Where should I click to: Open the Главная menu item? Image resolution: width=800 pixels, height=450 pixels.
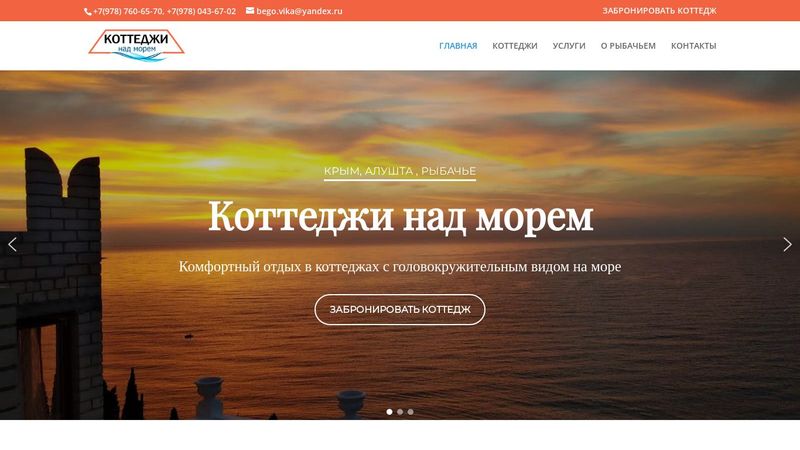458,45
